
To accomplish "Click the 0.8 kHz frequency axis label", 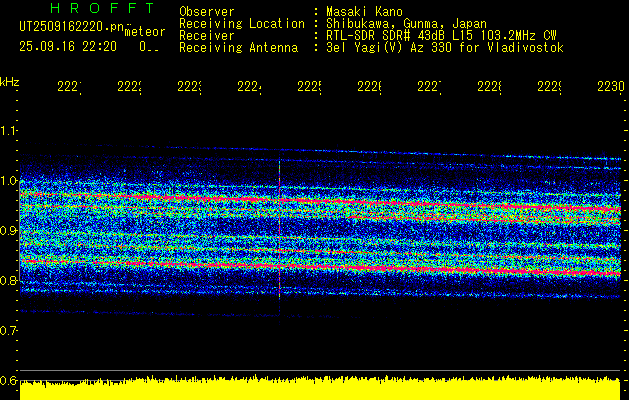I will pyautogui.click(x=9, y=280).
